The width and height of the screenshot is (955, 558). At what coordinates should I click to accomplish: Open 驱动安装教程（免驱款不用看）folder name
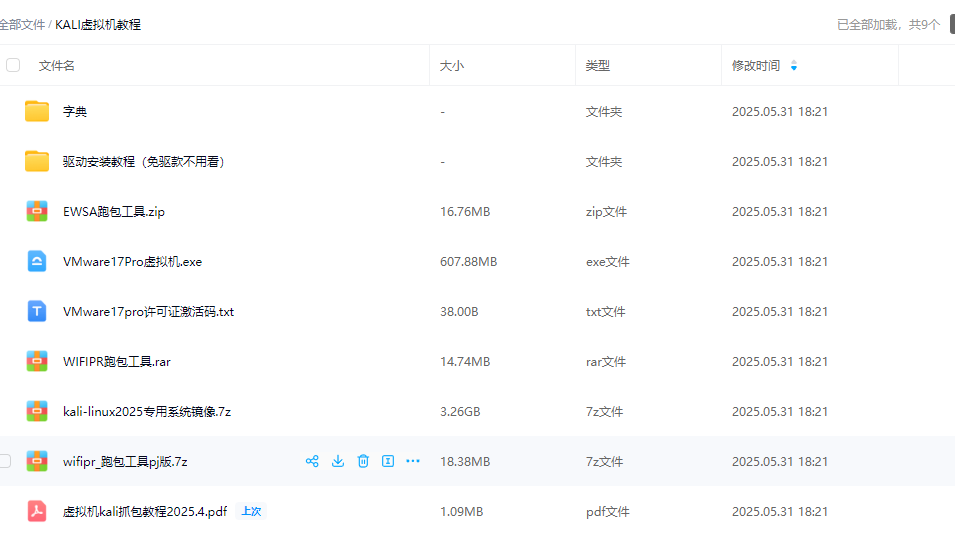pyautogui.click(x=144, y=161)
